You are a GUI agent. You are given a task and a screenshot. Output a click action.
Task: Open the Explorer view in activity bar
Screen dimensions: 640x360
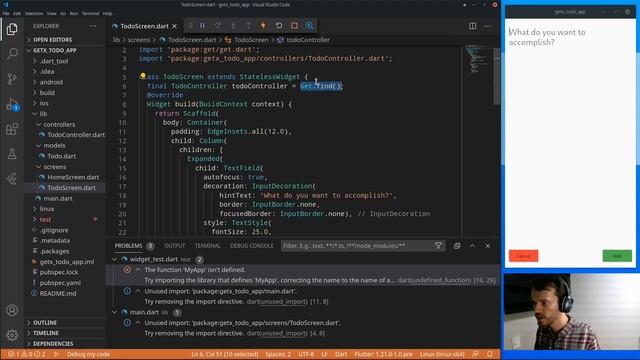coord(12,29)
